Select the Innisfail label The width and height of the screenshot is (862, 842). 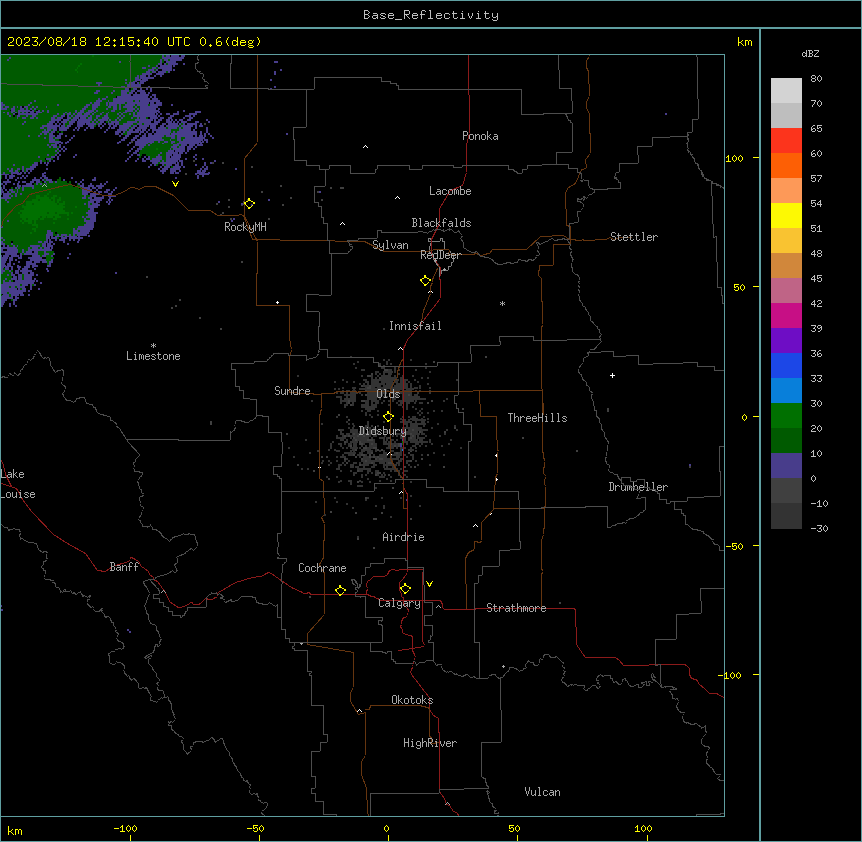415,326
